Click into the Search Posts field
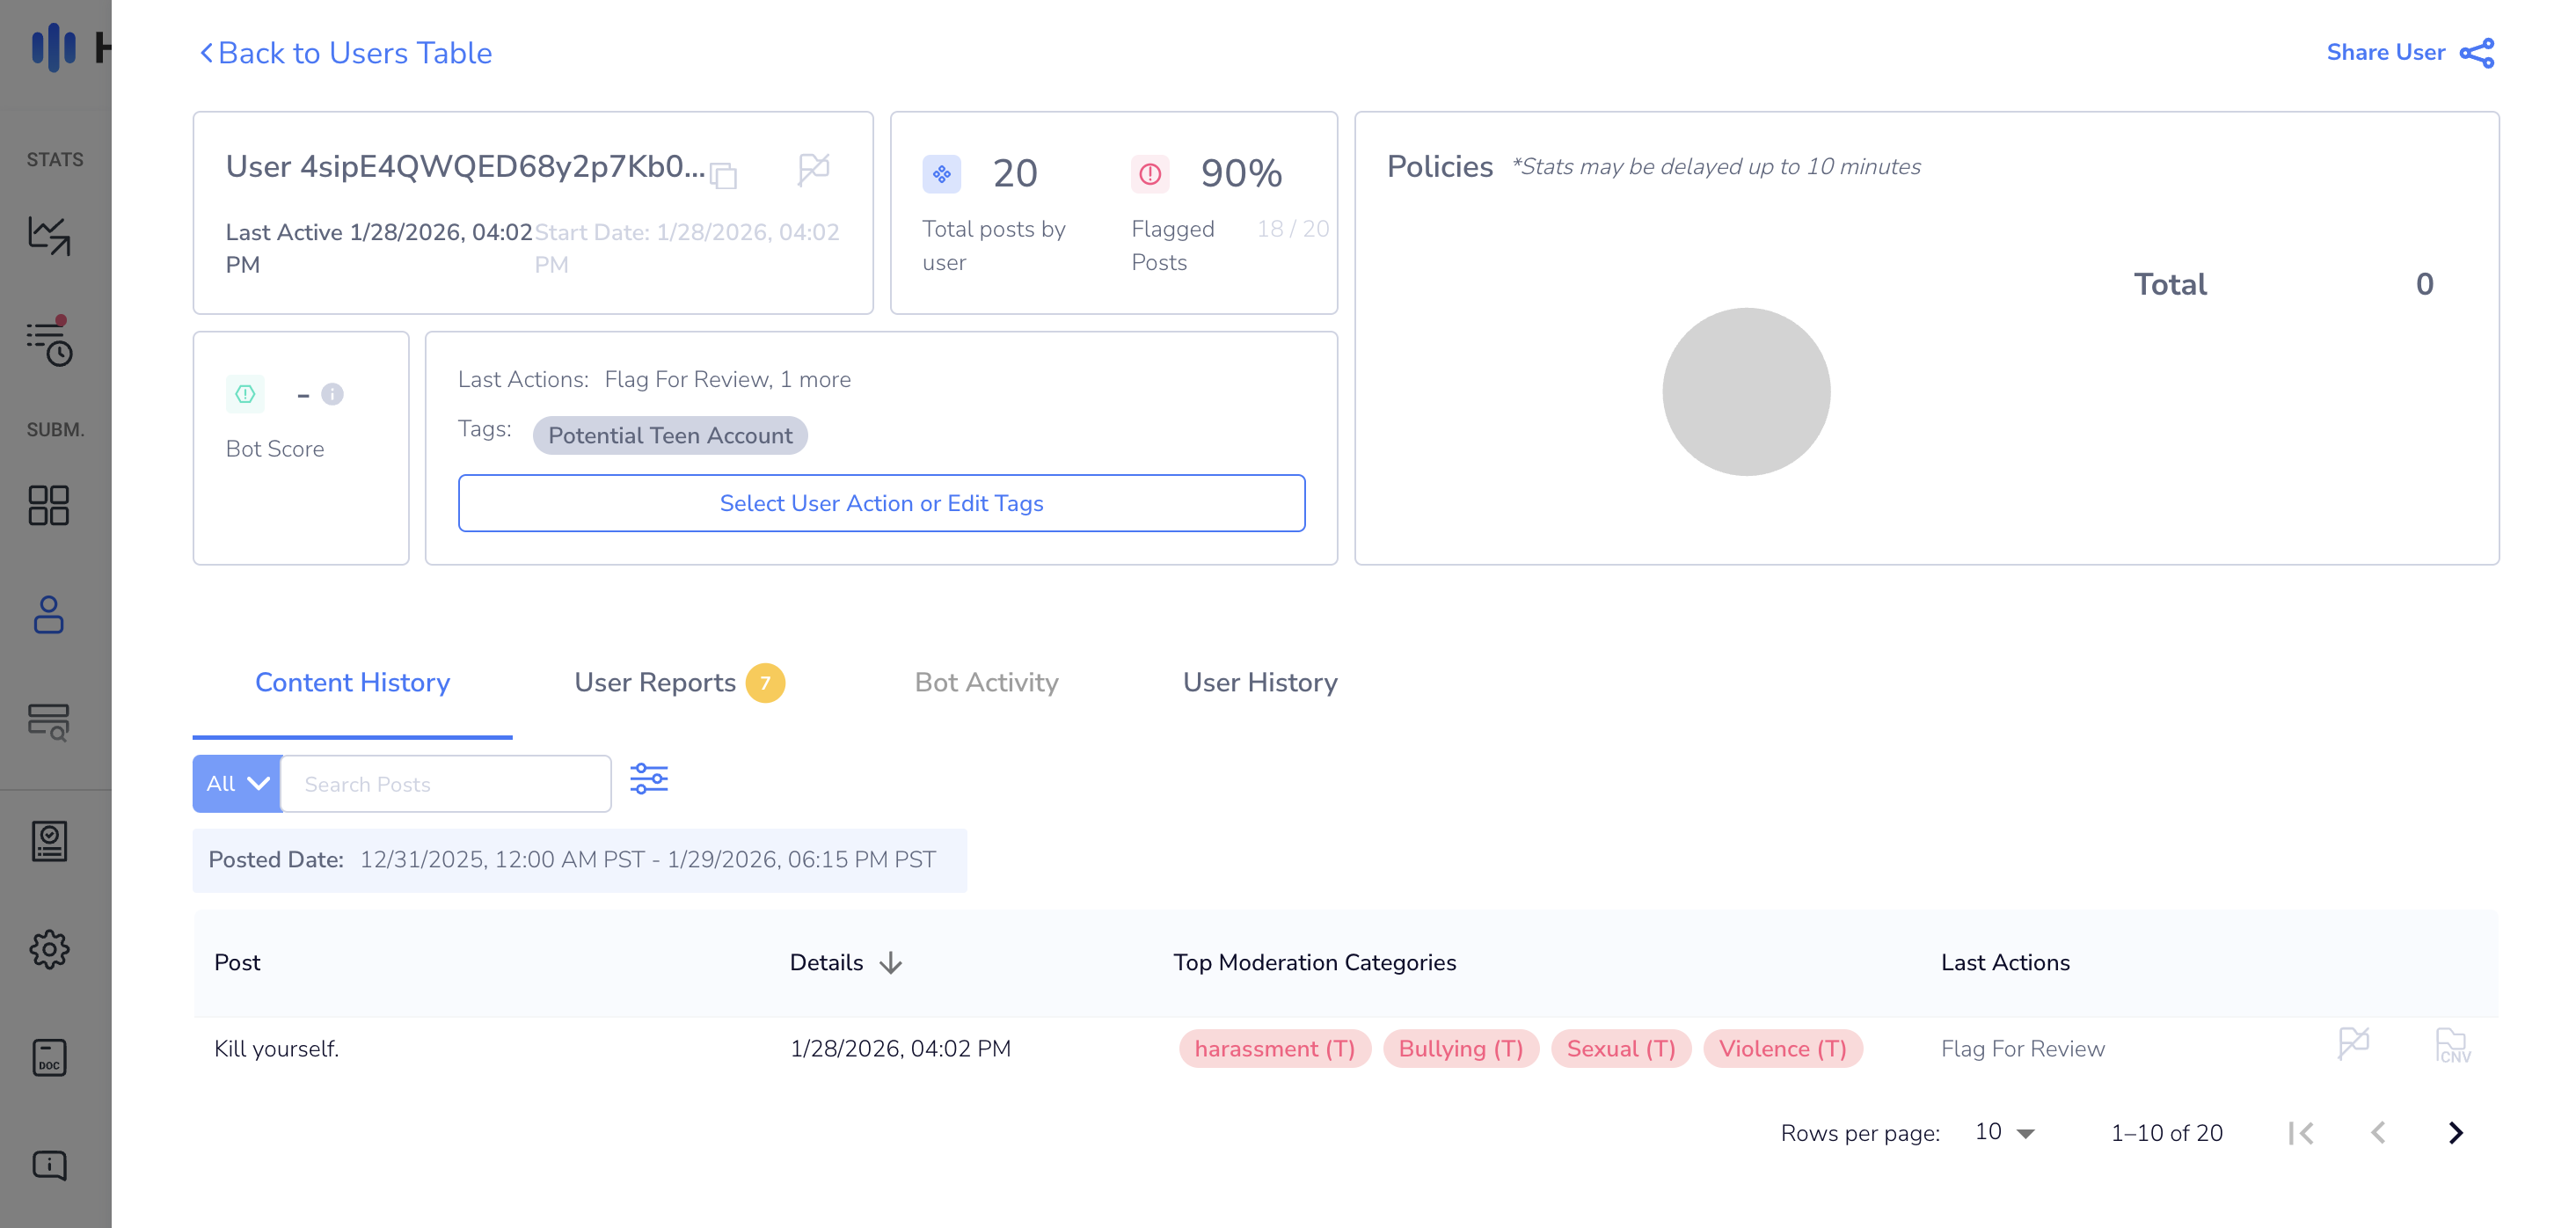The image size is (2576, 1228). pos(446,784)
